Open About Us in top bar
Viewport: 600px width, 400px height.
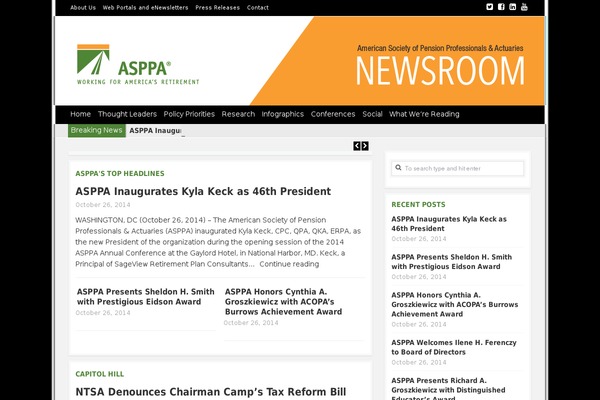click(x=83, y=8)
